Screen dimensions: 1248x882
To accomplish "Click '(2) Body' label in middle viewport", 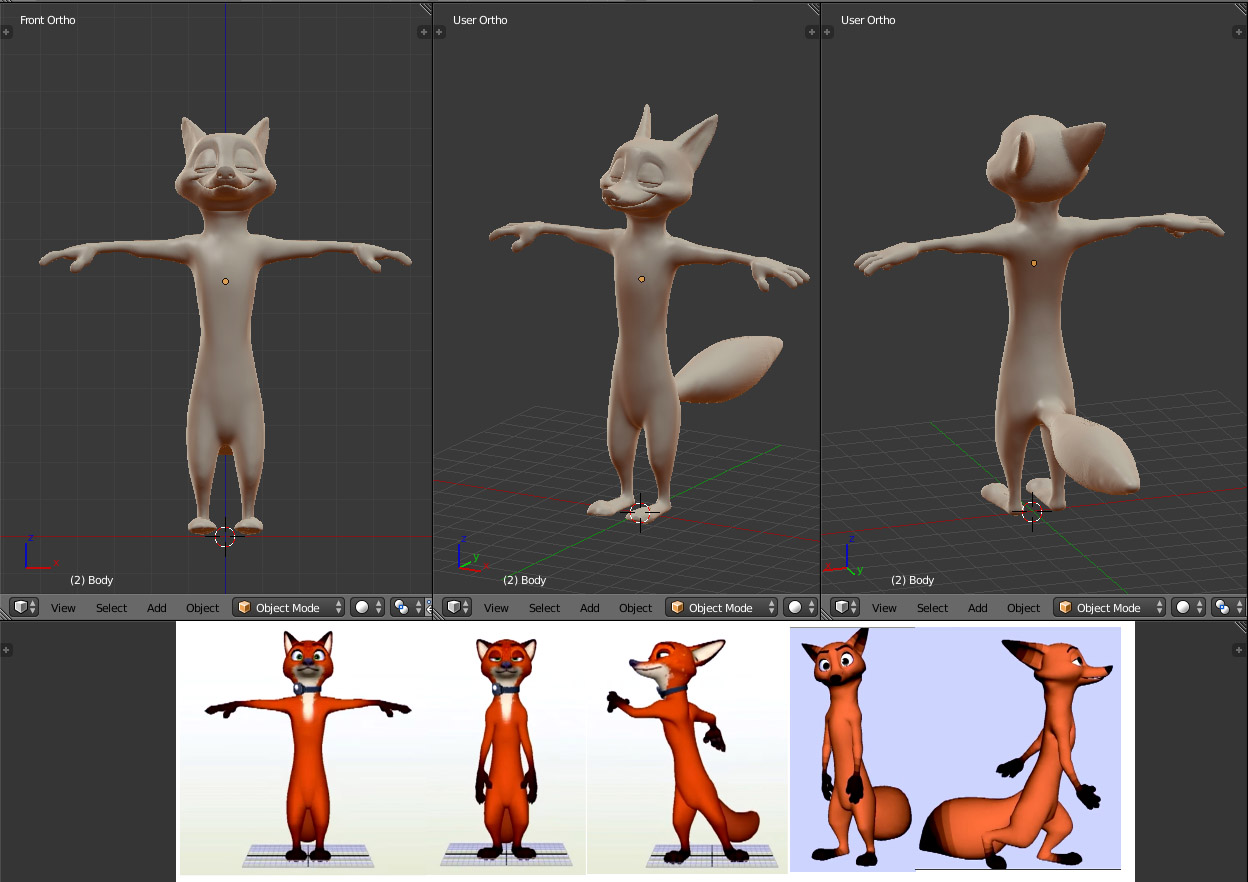I will (x=524, y=580).
